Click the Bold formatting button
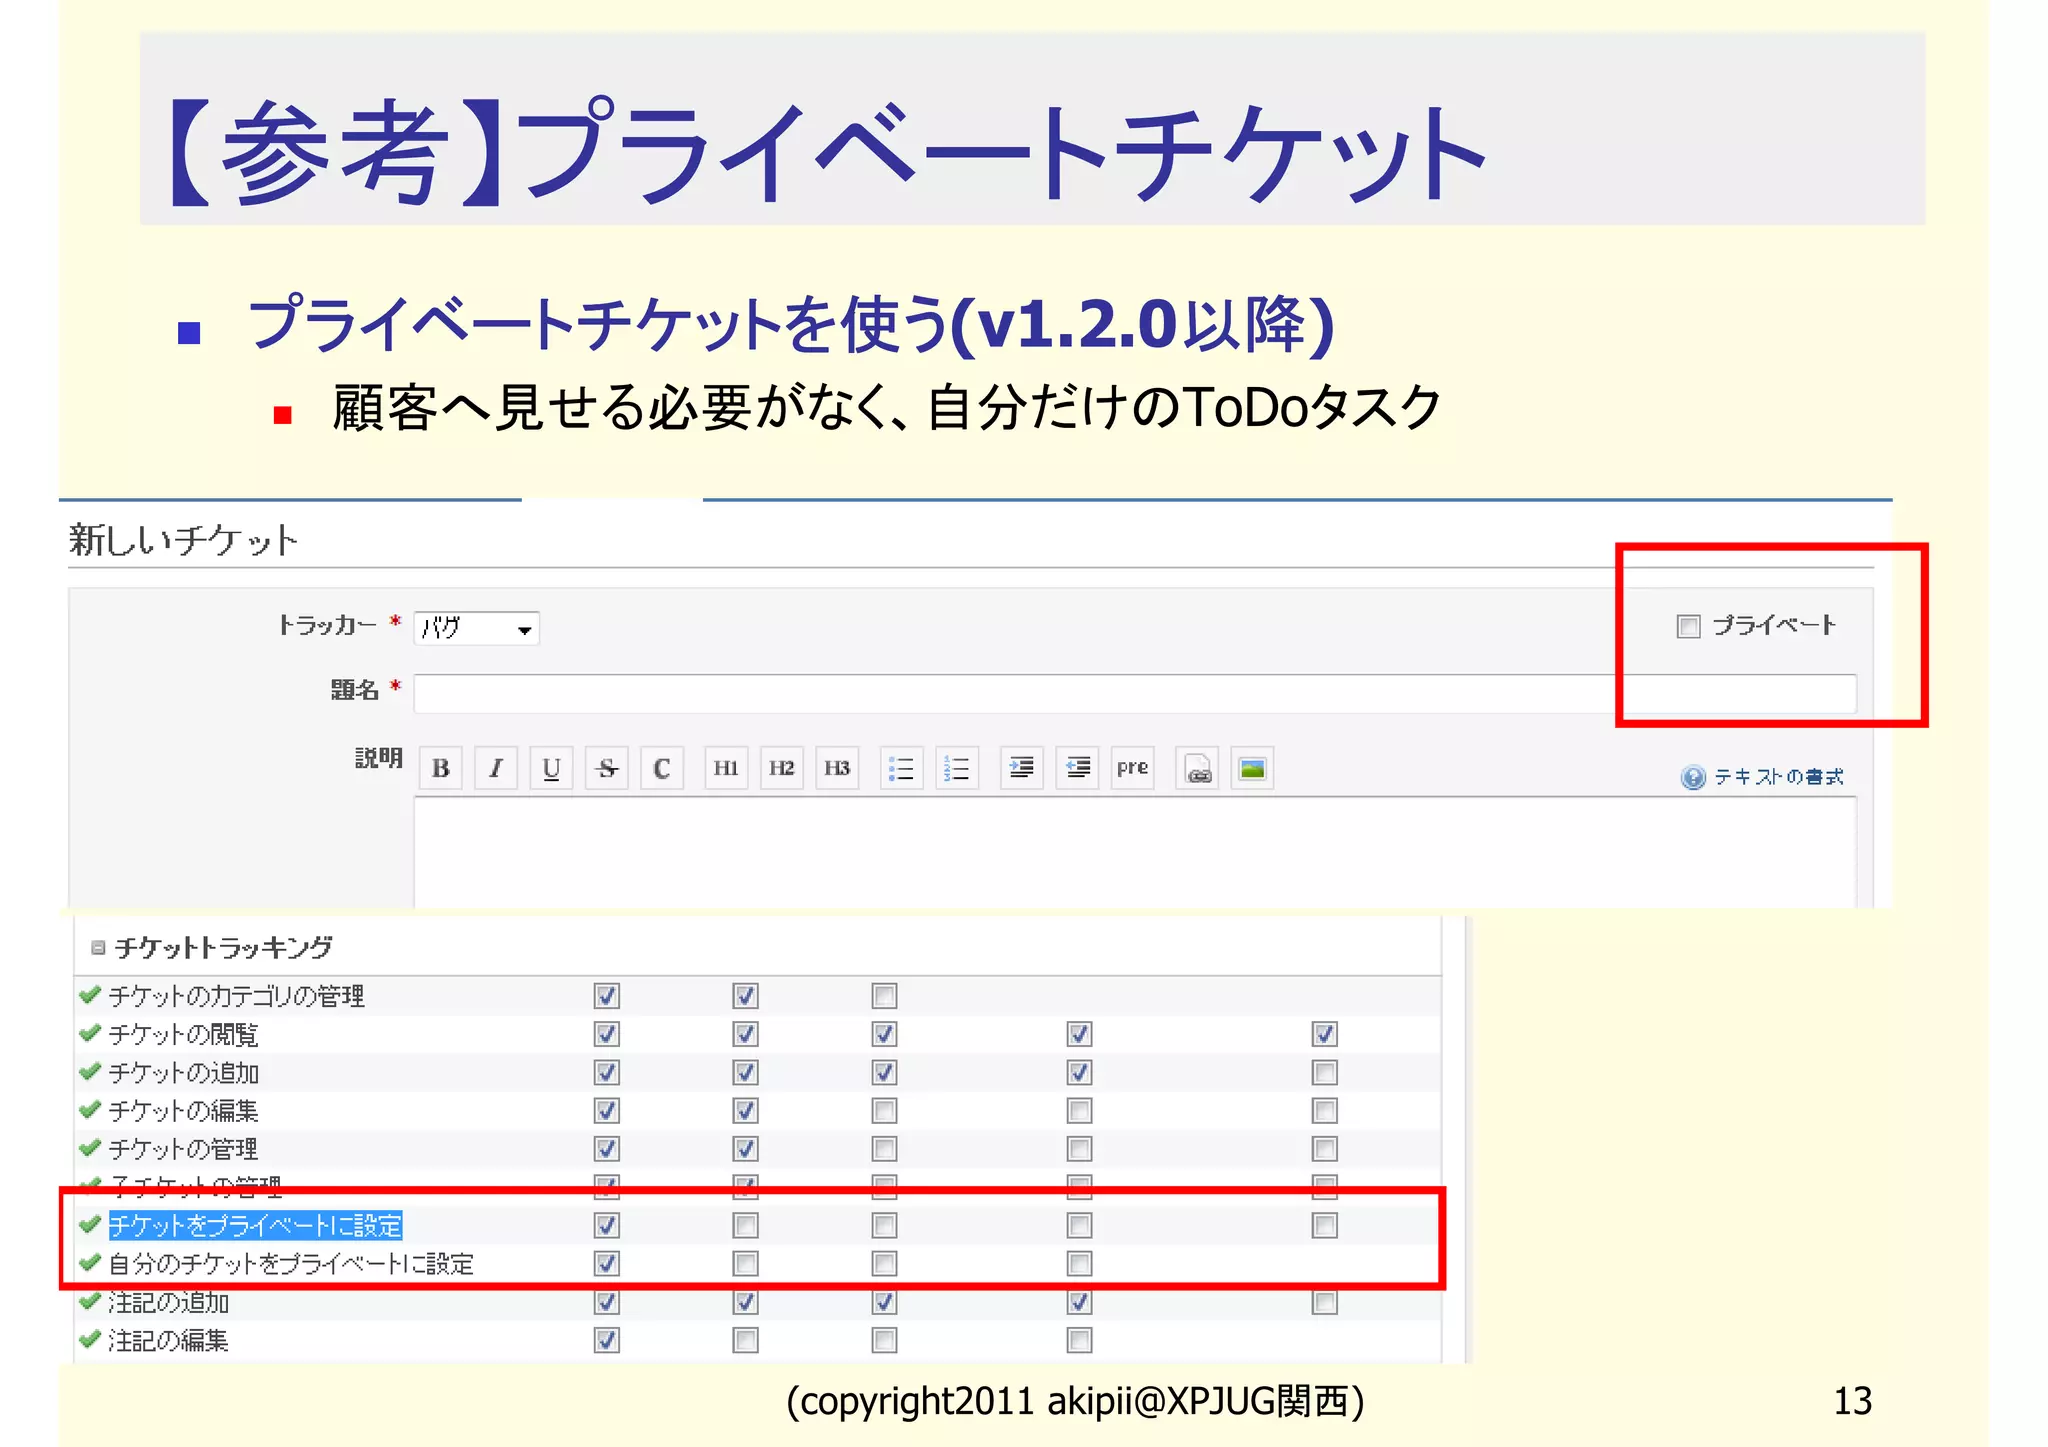The height and width of the screenshot is (1447, 2048). point(440,768)
